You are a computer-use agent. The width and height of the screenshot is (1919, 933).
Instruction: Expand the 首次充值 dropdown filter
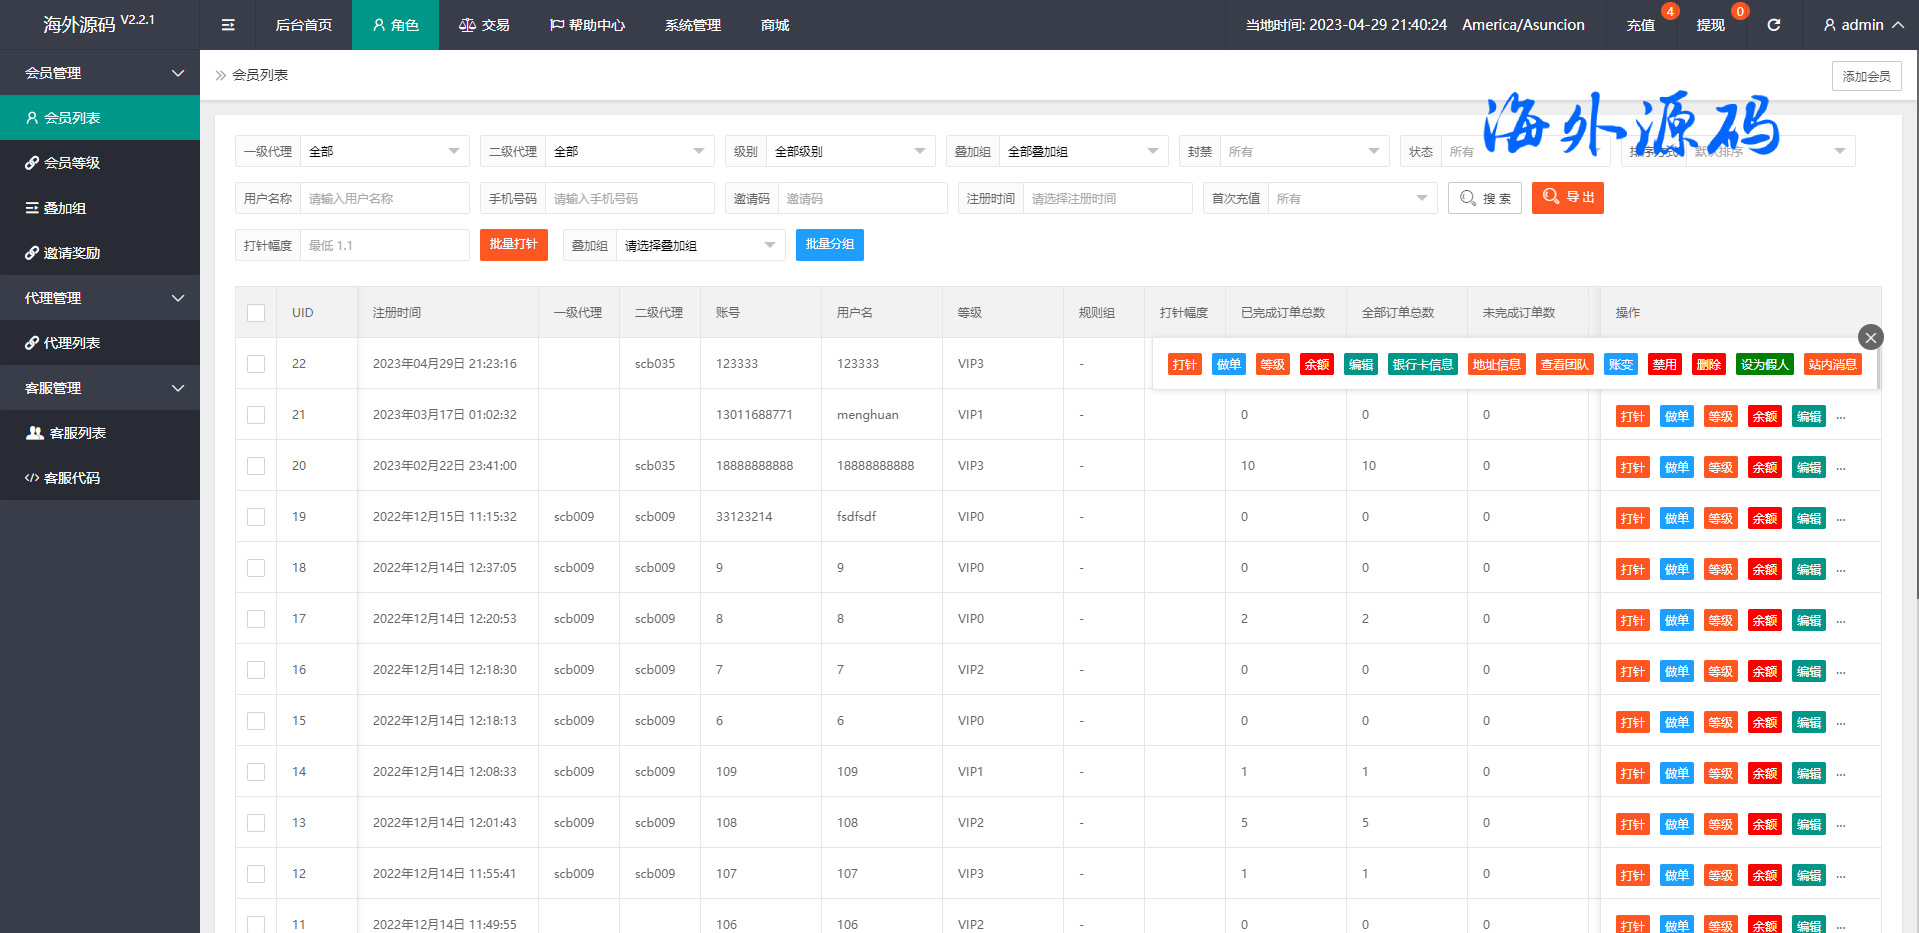pos(1351,199)
